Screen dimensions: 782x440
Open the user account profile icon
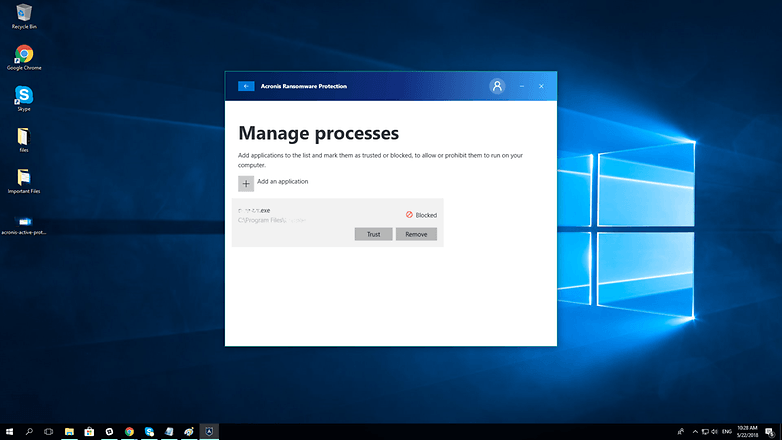tap(497, 86)
